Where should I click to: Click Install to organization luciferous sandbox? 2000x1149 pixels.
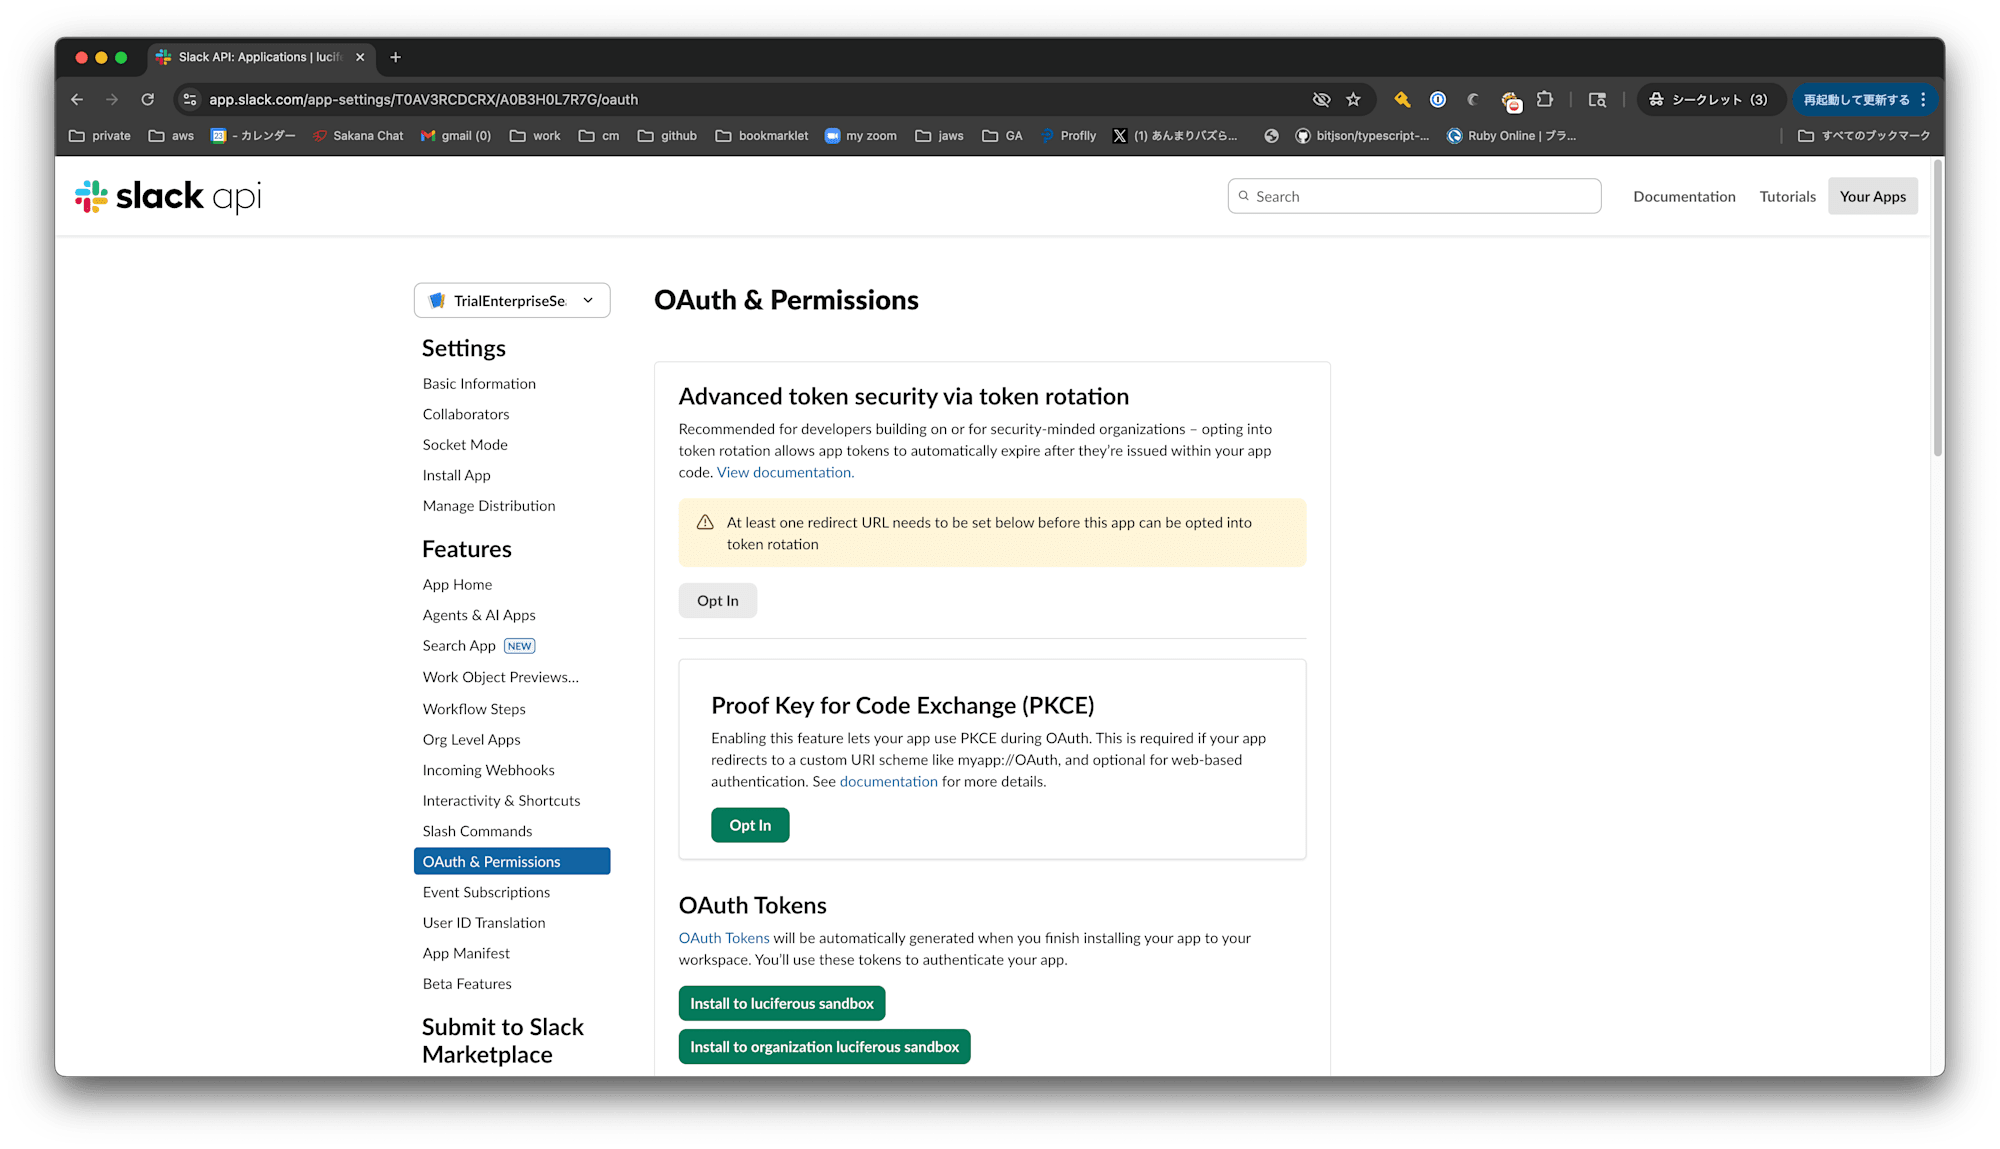(824, 1047)
